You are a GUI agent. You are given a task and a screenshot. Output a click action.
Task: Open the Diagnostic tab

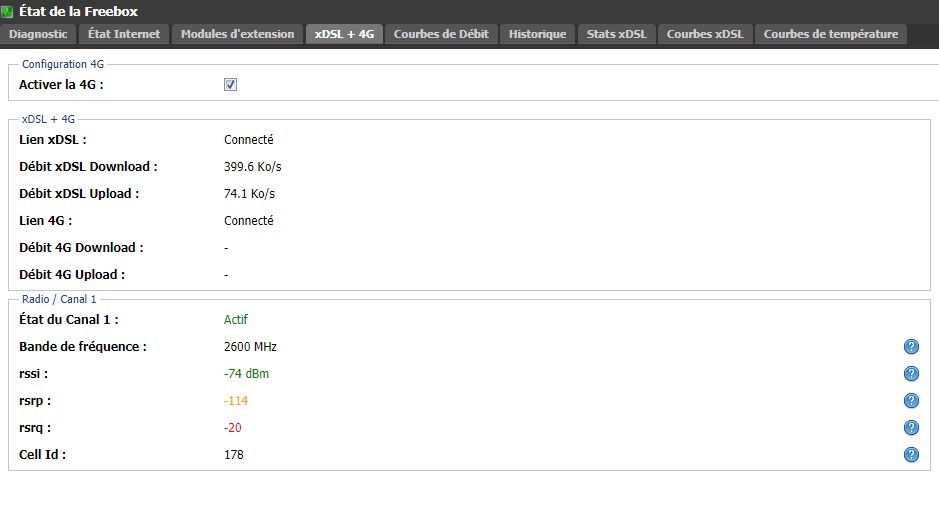pyautogui.click(x=38, y=34)
